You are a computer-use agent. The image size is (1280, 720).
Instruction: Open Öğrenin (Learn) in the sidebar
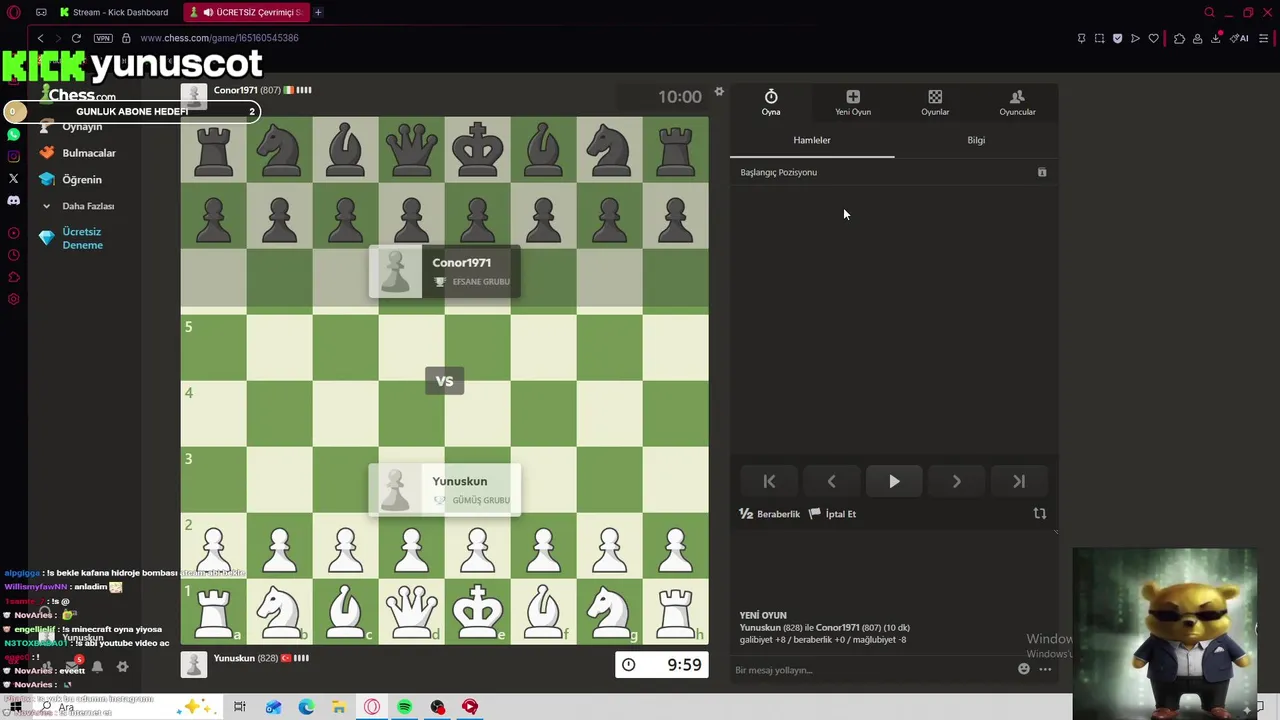pos(70,180)
